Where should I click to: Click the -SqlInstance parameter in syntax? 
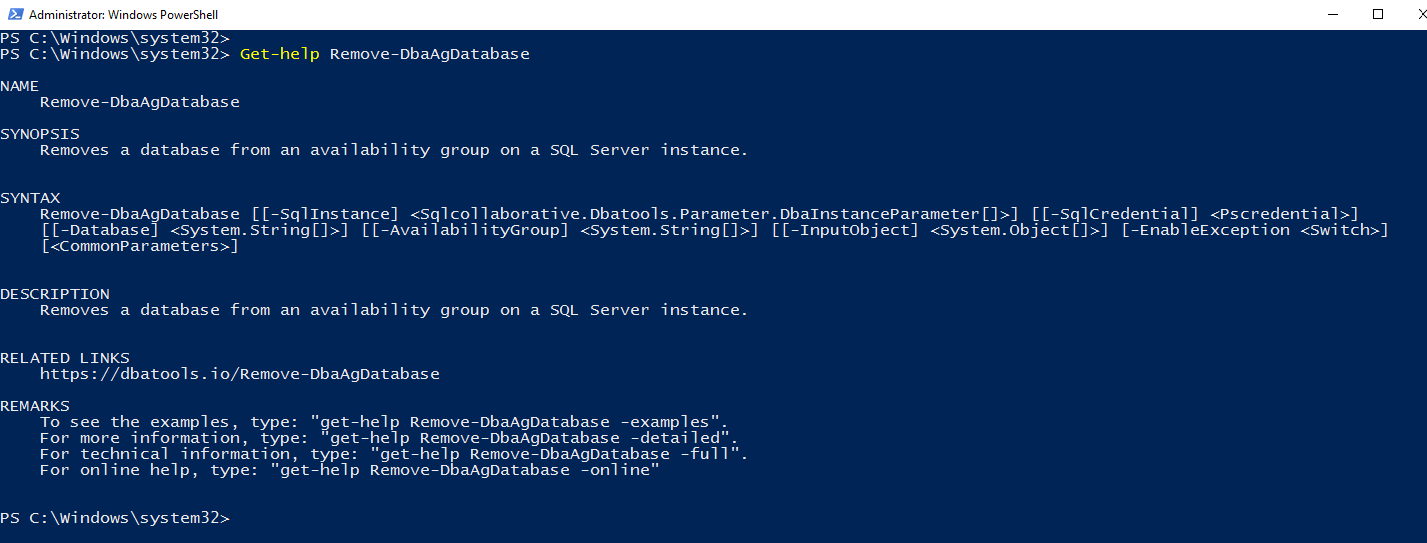pyautogui.click(x=324, y=214)
